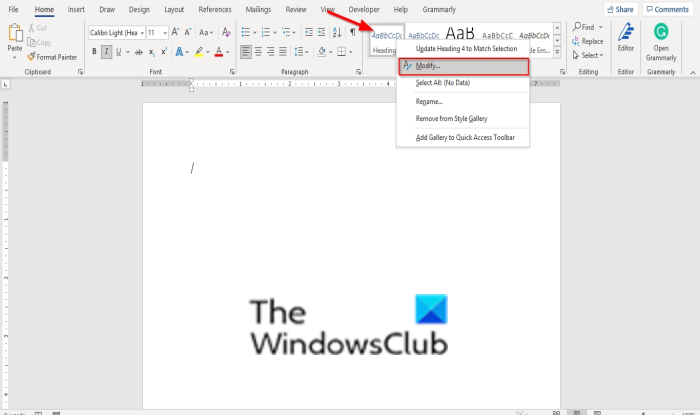Align text to the left

[x=246, y=52]
